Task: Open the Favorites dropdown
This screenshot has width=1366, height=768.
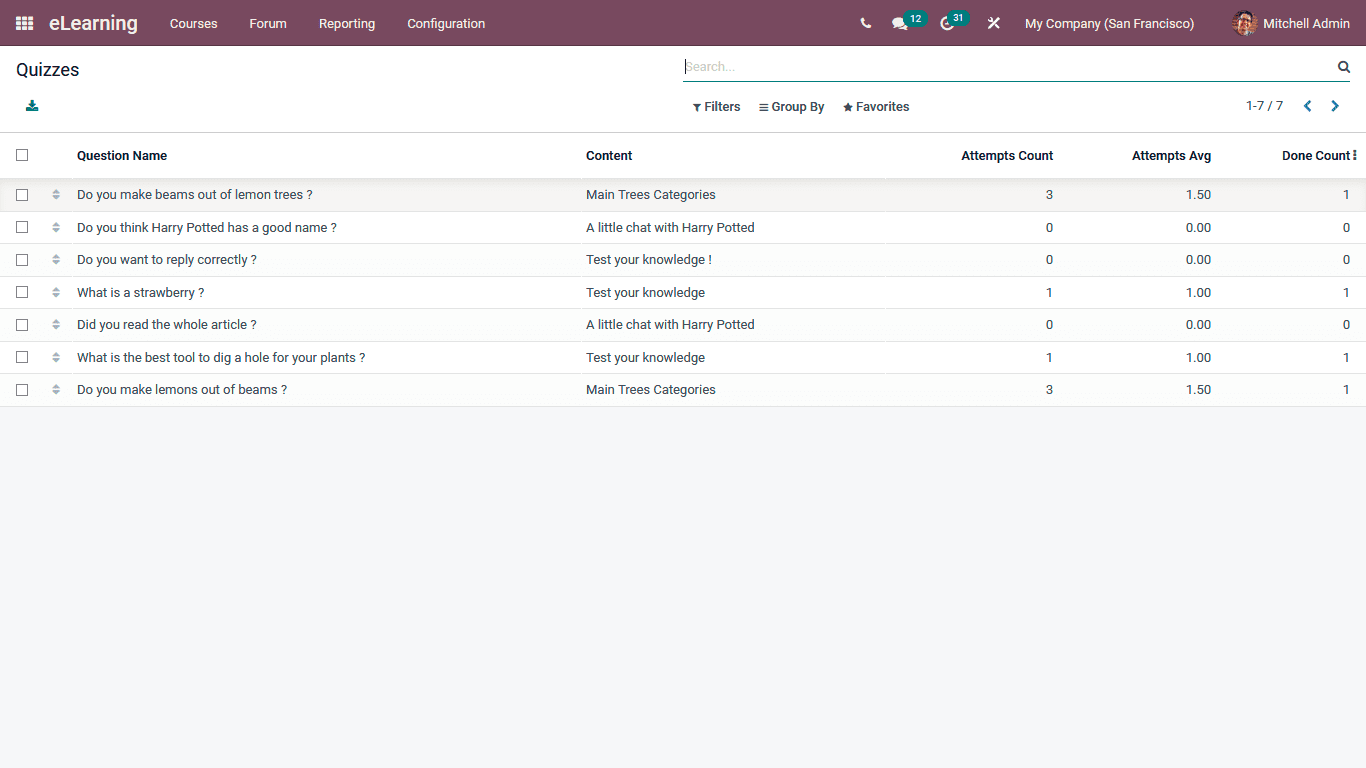Action: pyautogui.click(x=875, y=106)
